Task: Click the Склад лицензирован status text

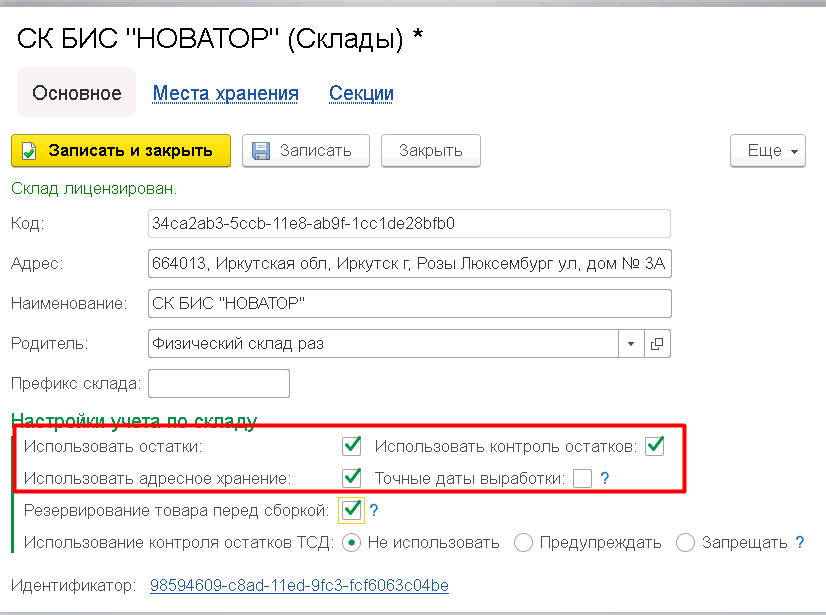Action: [94, 189]
